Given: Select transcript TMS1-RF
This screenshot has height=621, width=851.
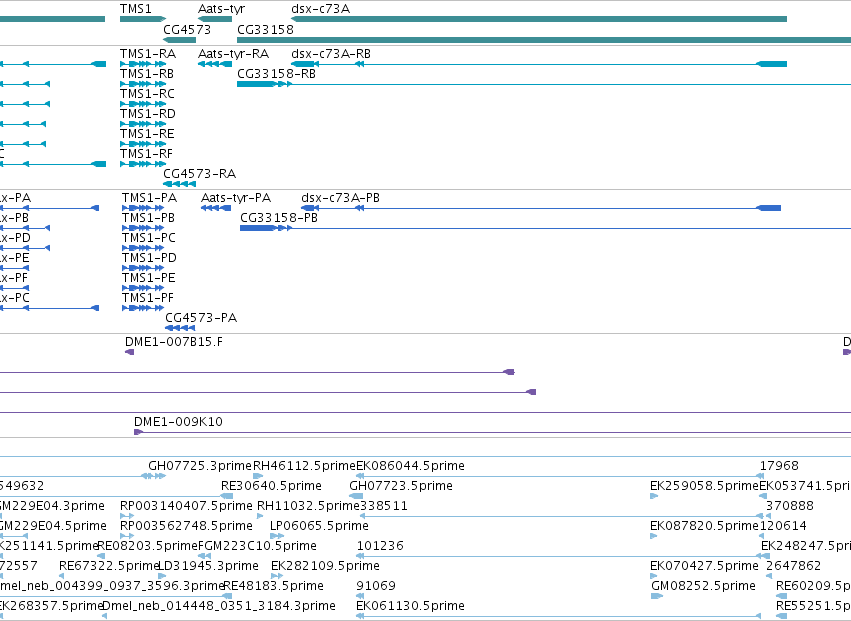Looking at the screenshot, I should pyautogui.click(x=147, y=154).
